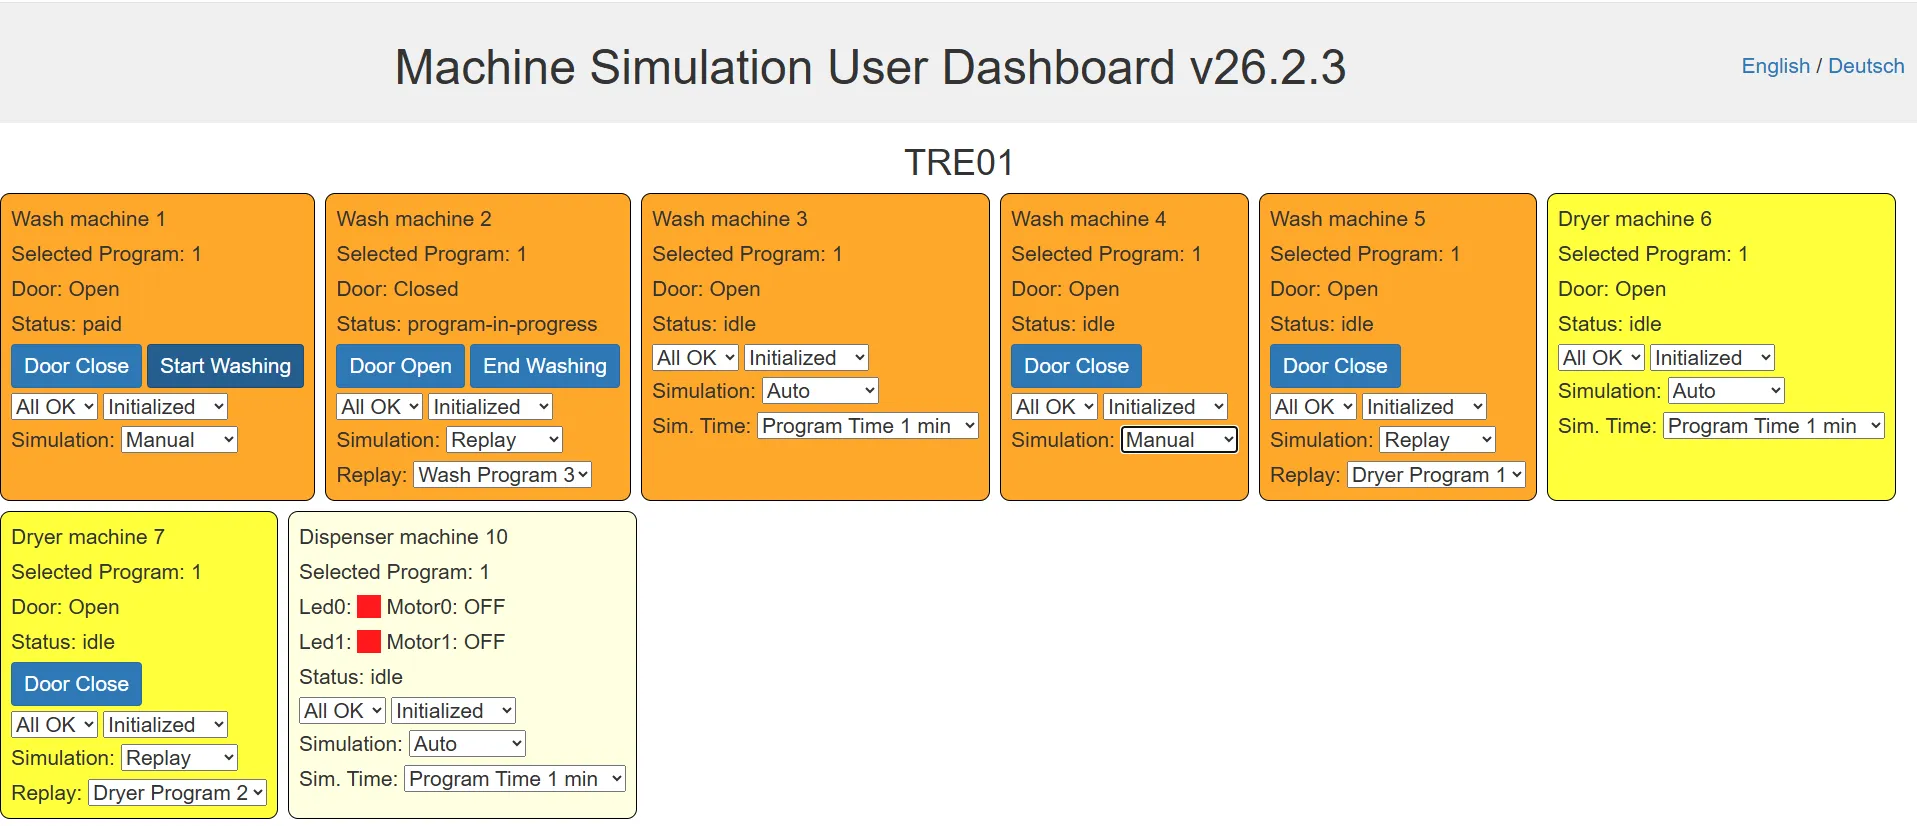The width and height of the screenshot is (1917, 826).
Task: Click the 'Dryer machine 6' title
Action: pos(1635,219)
